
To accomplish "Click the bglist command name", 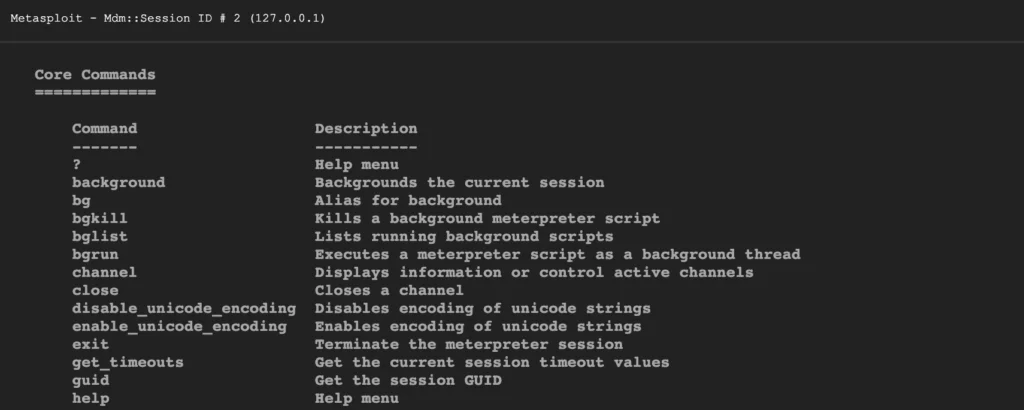I will 99,237.
